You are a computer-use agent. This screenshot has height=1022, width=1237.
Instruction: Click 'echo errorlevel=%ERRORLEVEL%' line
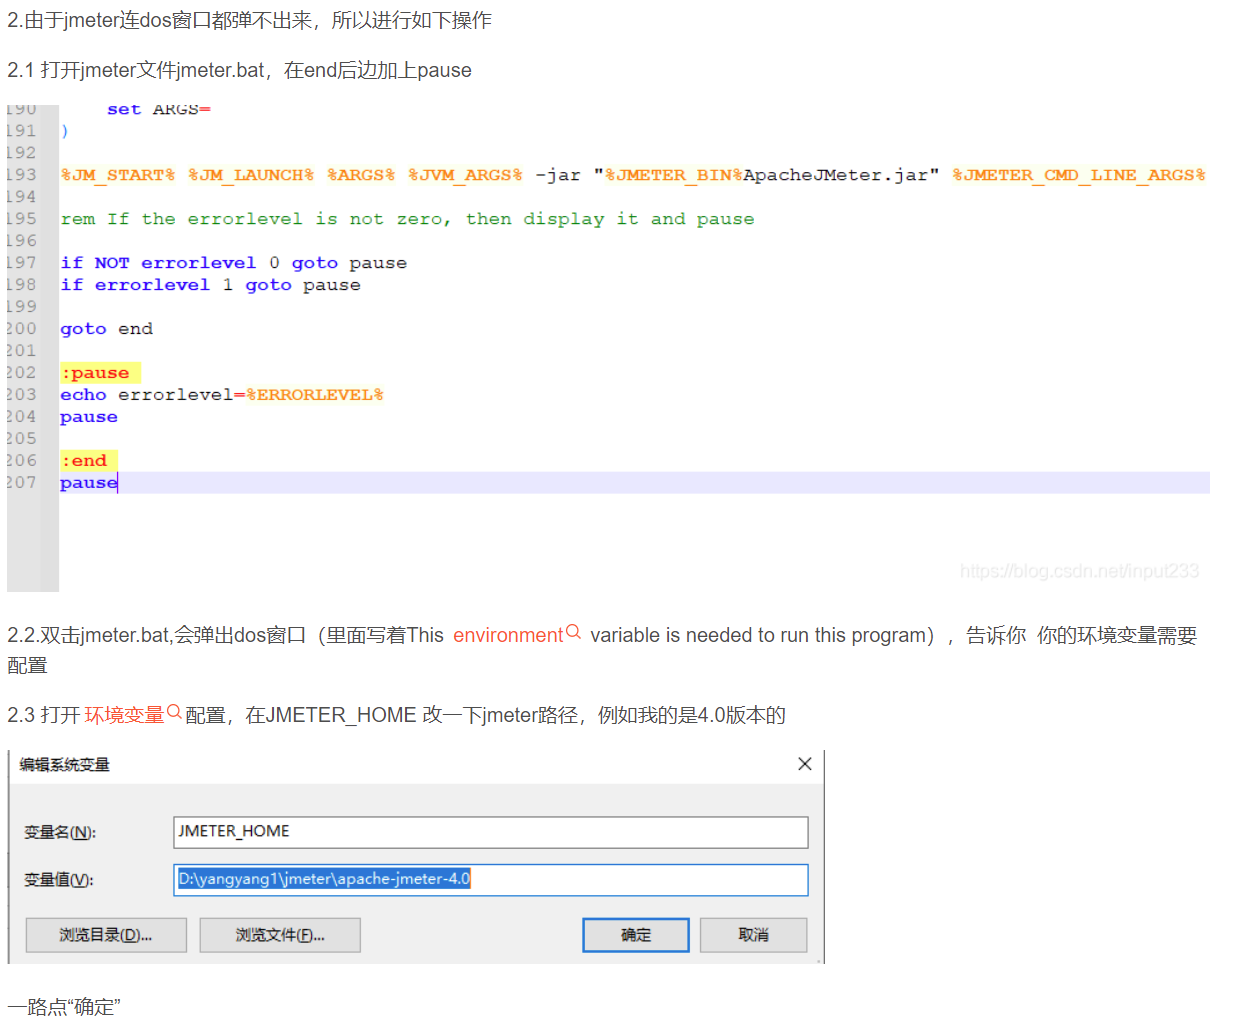pyautogui.click(x=222, y=395)
